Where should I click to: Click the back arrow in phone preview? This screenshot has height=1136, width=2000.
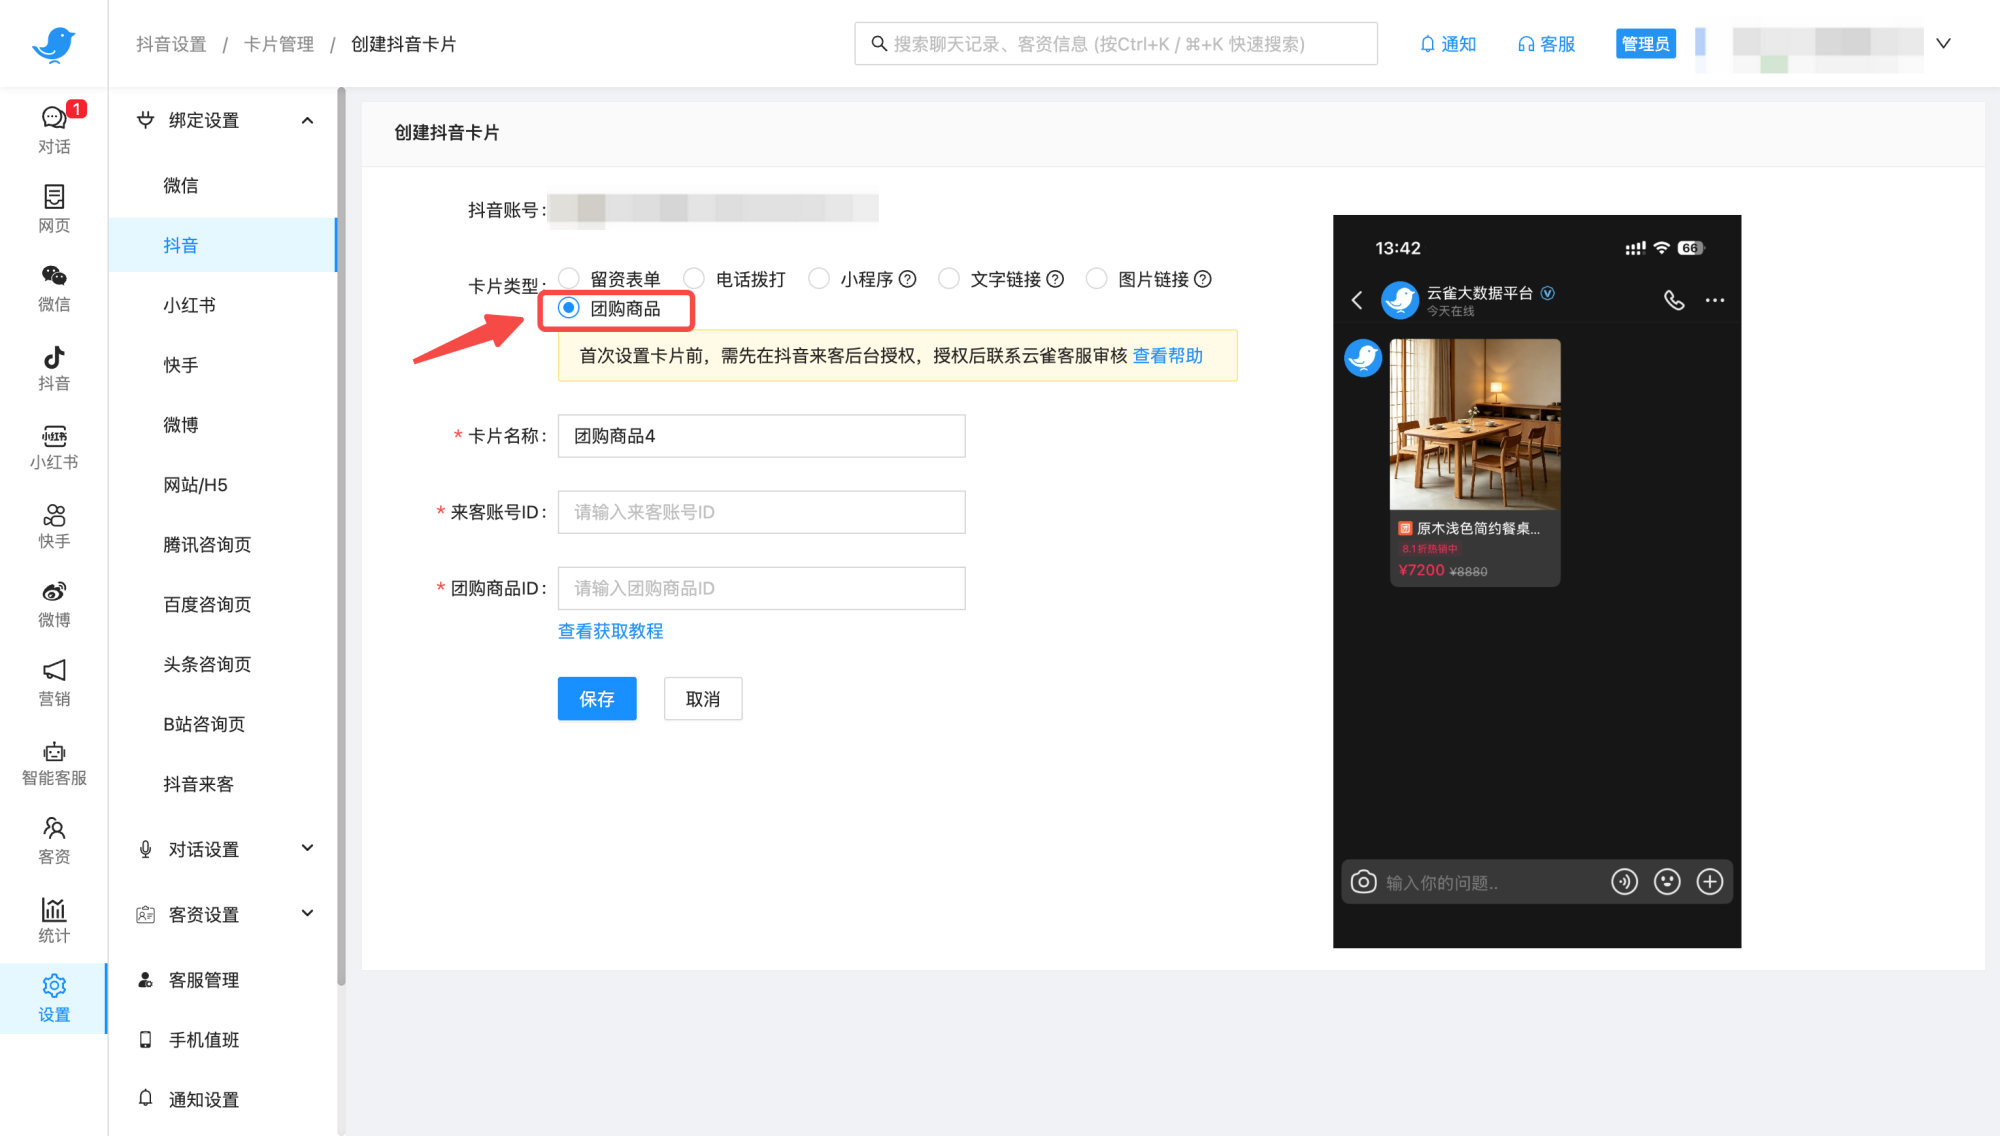click(x=1357, y=300)
